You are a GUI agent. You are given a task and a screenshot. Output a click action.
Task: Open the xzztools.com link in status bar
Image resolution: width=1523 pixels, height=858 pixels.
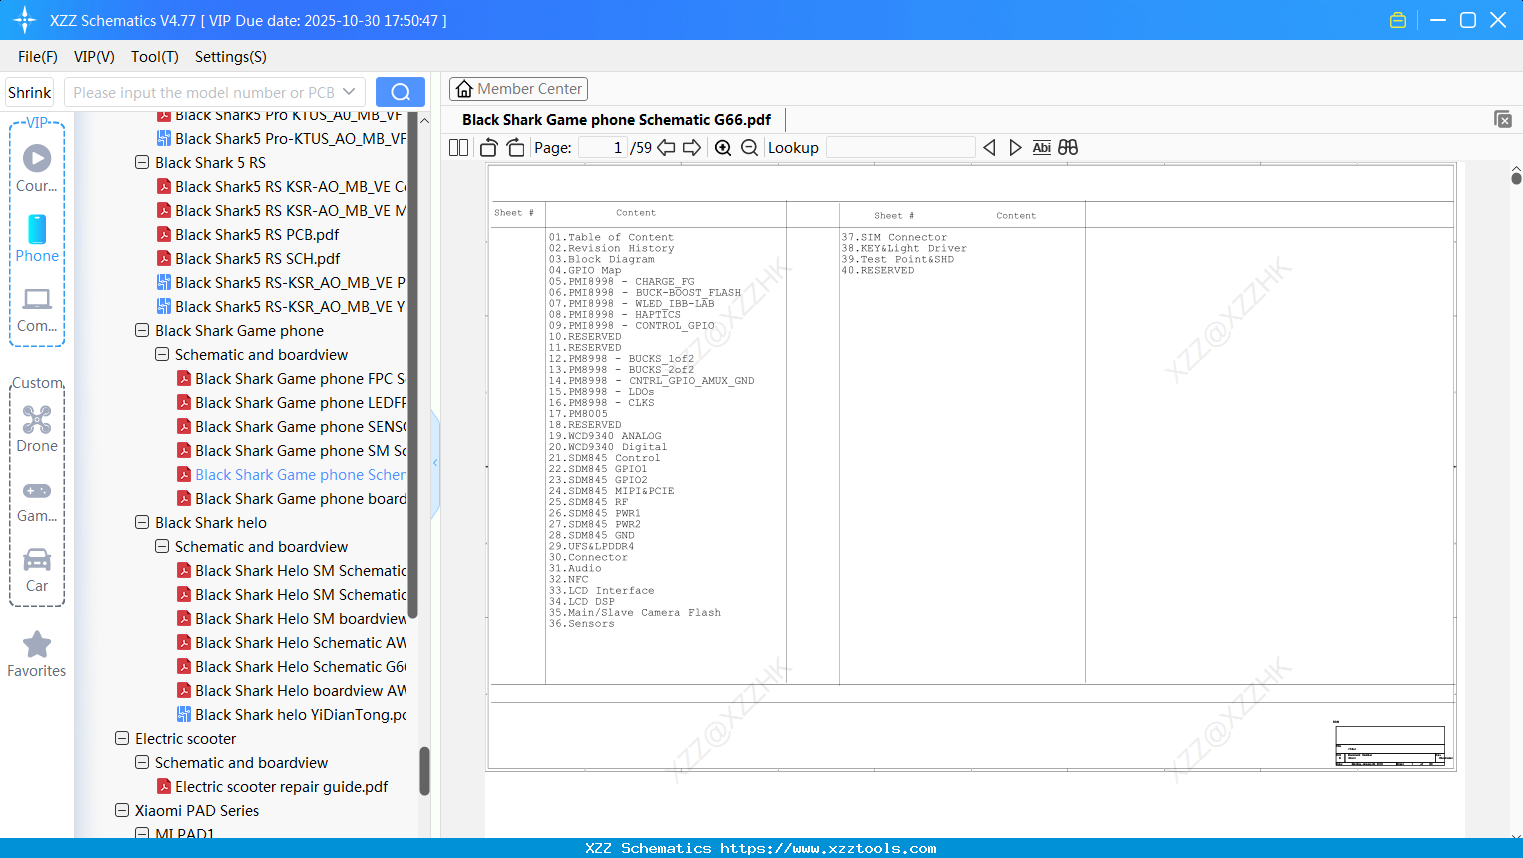tap(828, 848)
